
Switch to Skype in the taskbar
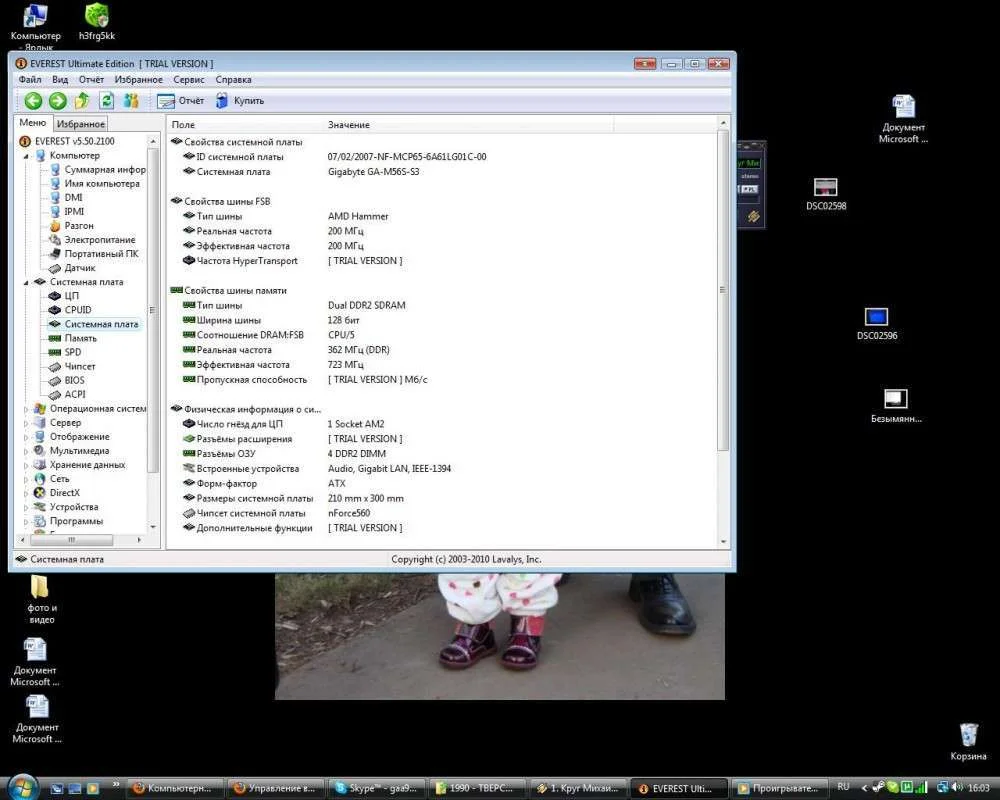click(375, 788)
